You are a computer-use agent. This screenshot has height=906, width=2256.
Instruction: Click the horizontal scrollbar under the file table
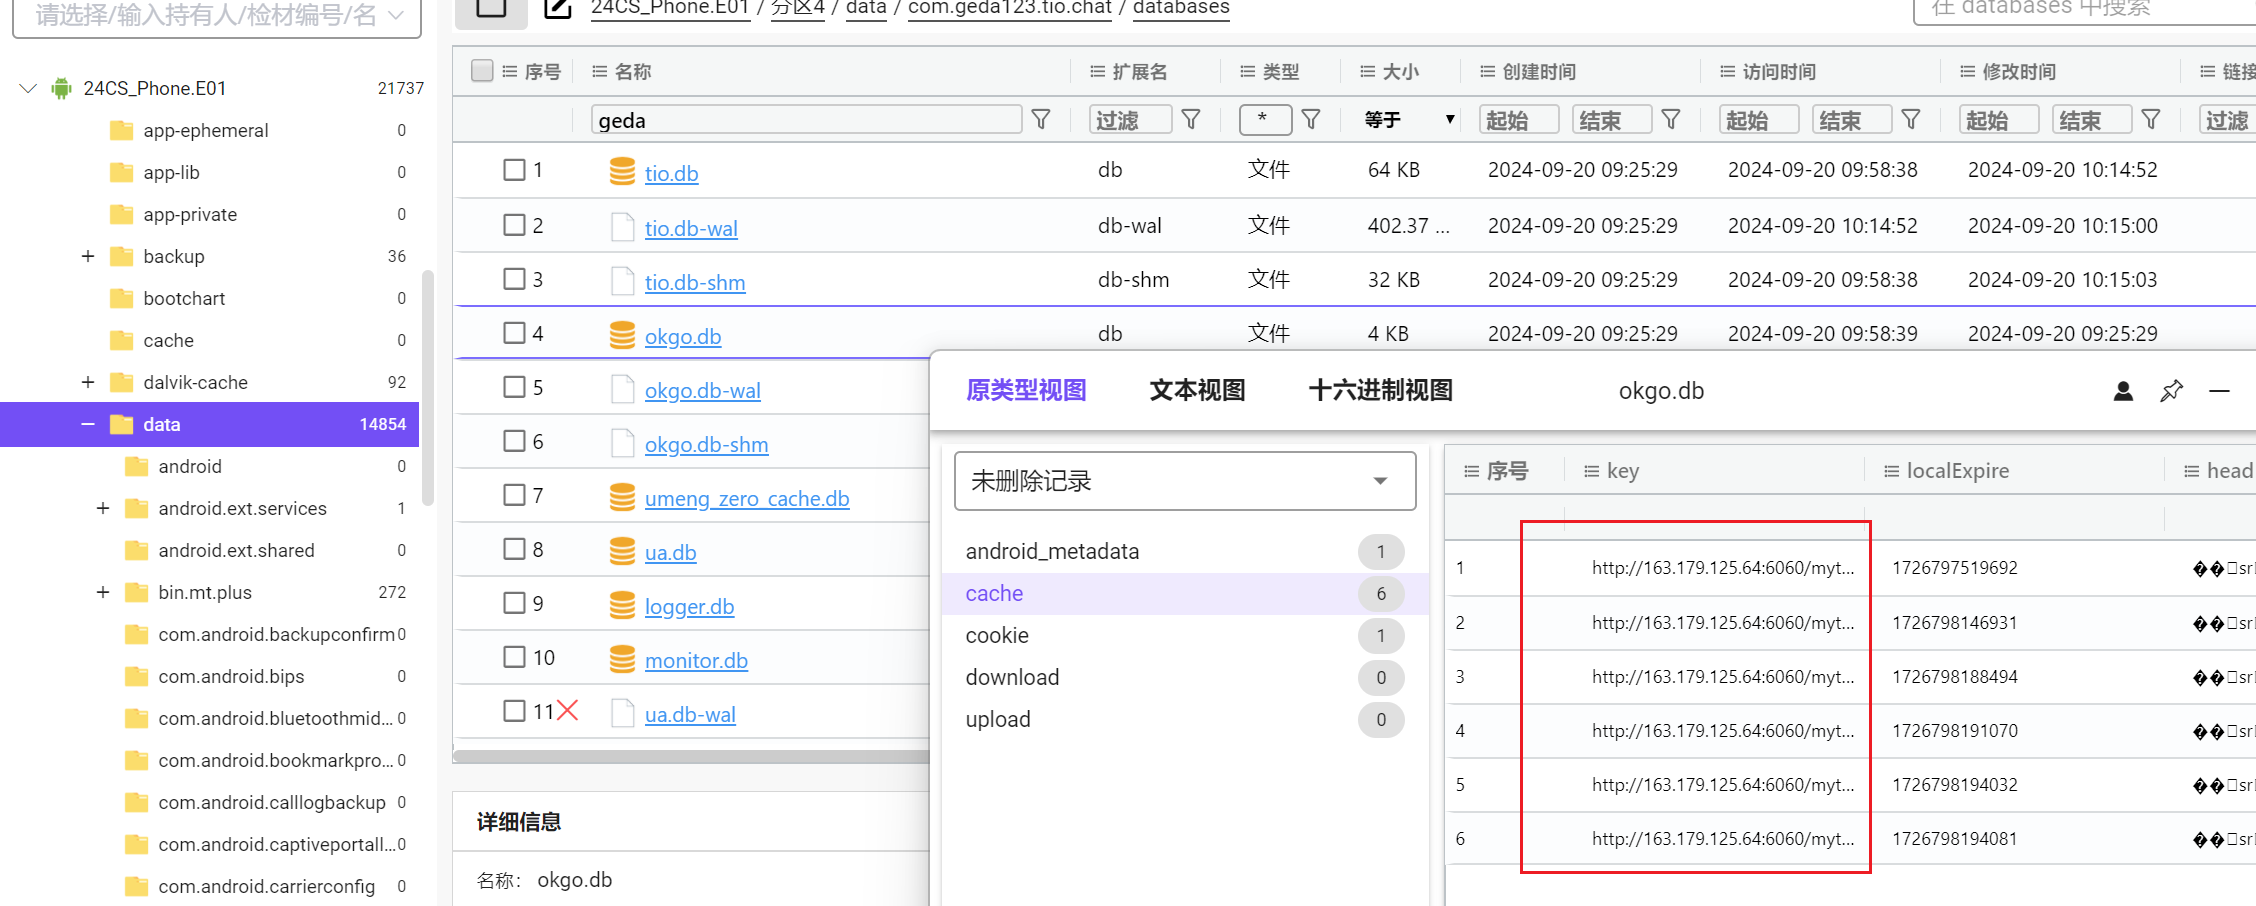point(691,756)
